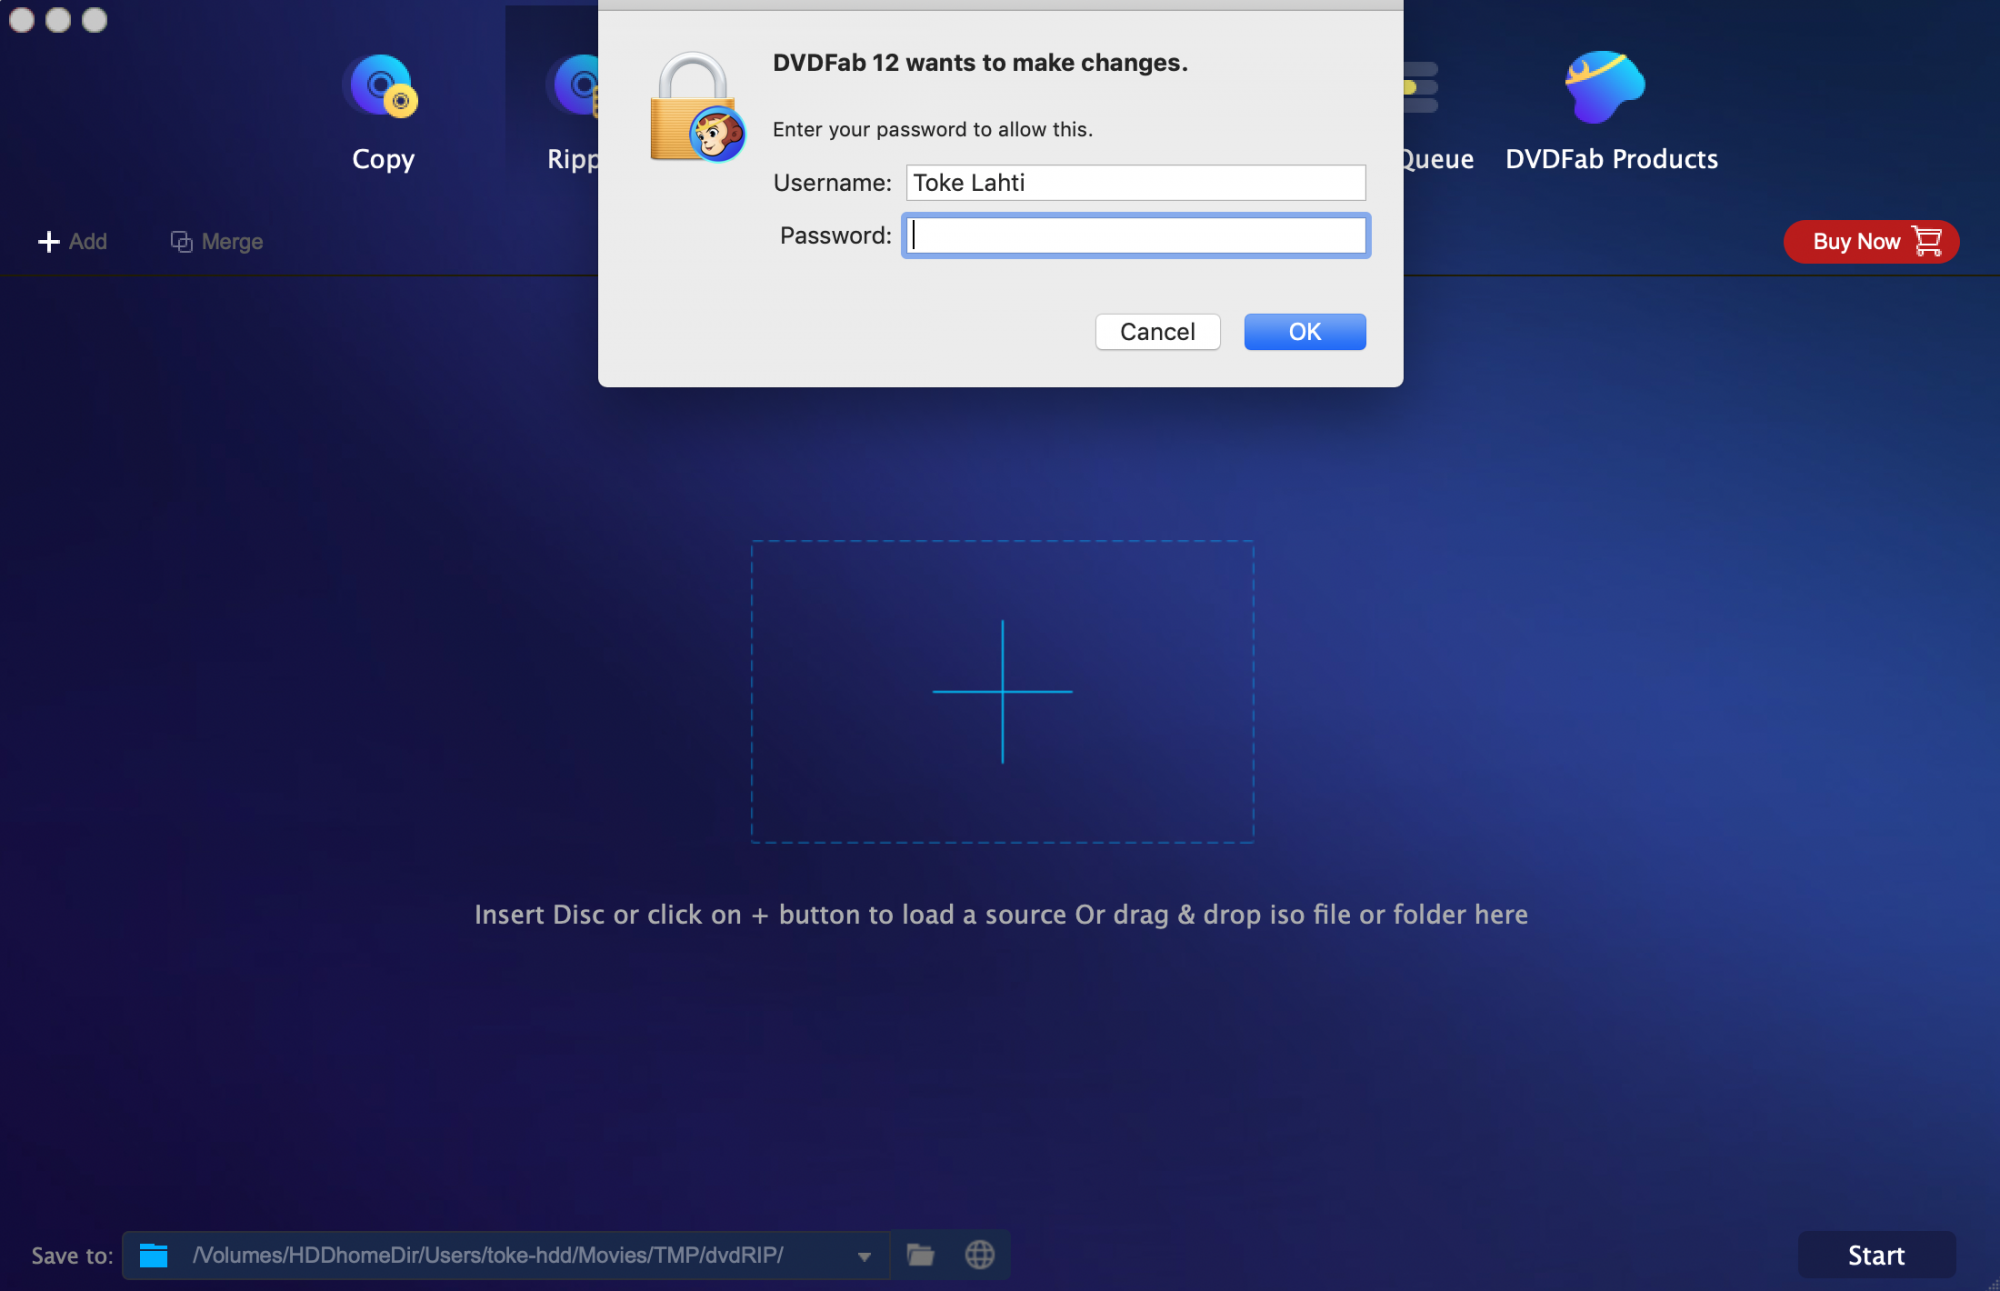The width and height of the screenshot is (2000, 1291).
Task: Click the Start button
Action: 1876,1255
